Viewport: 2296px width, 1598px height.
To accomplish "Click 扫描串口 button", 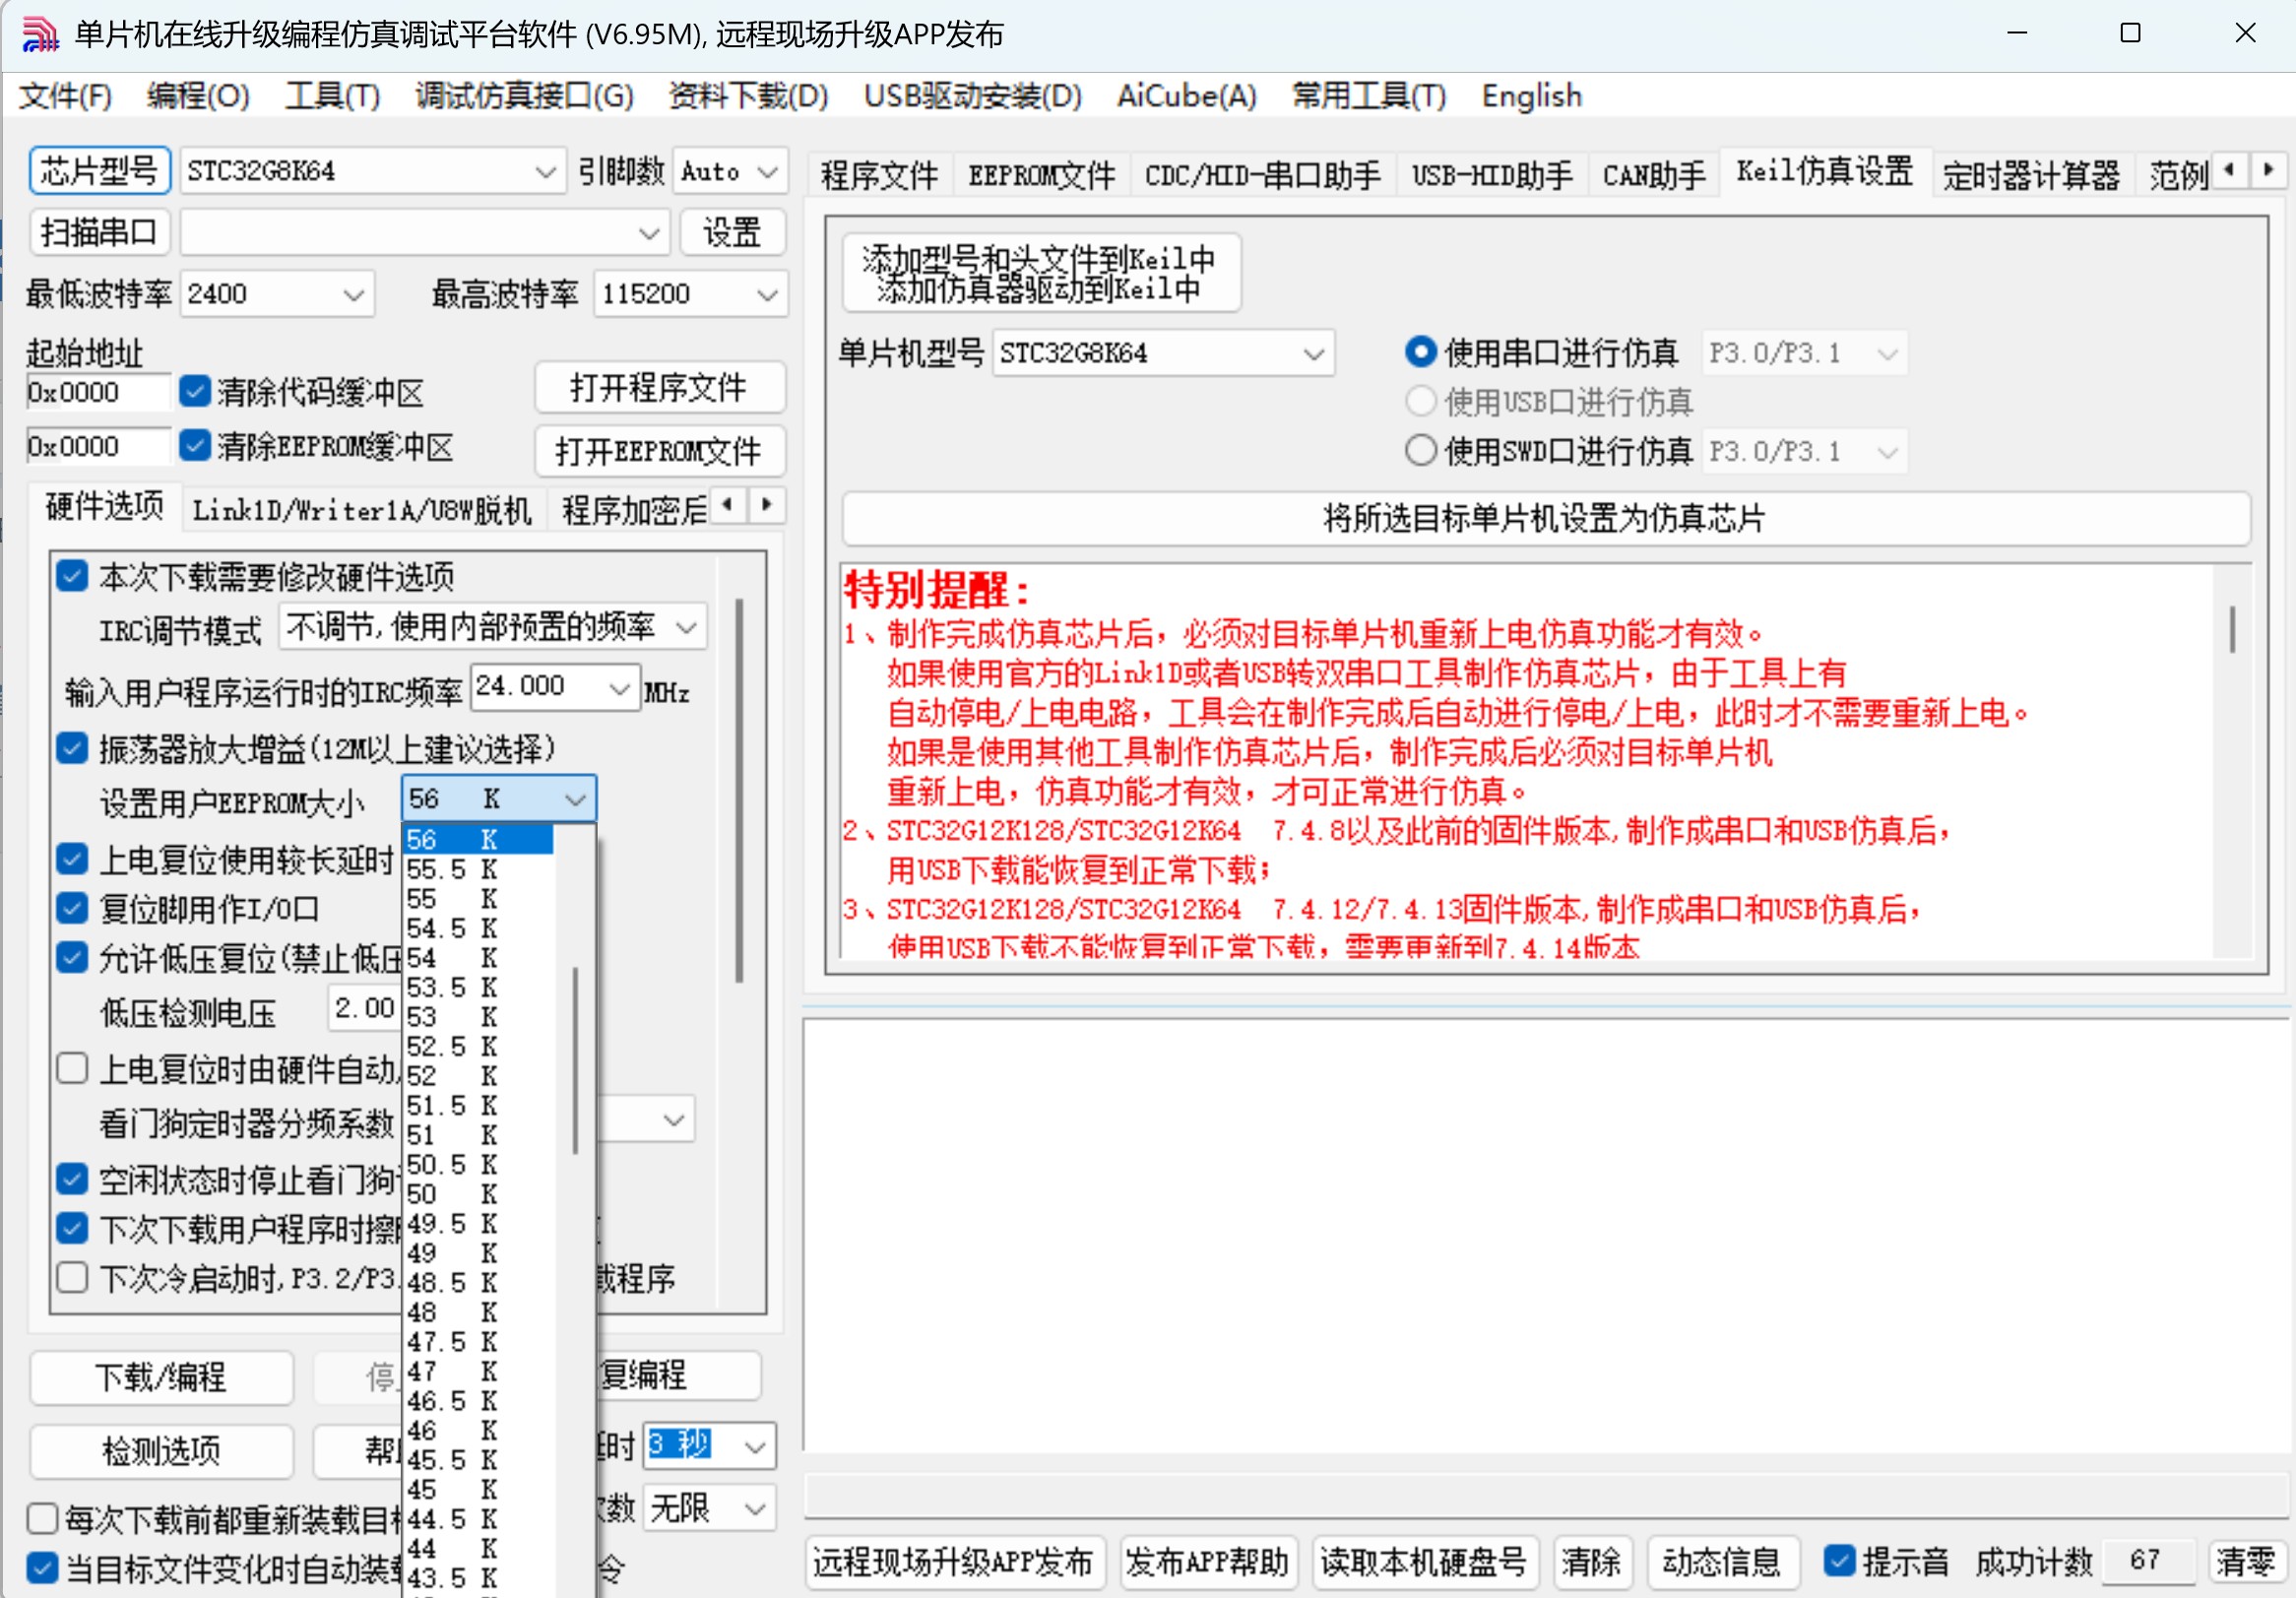I will pos(100,232).
